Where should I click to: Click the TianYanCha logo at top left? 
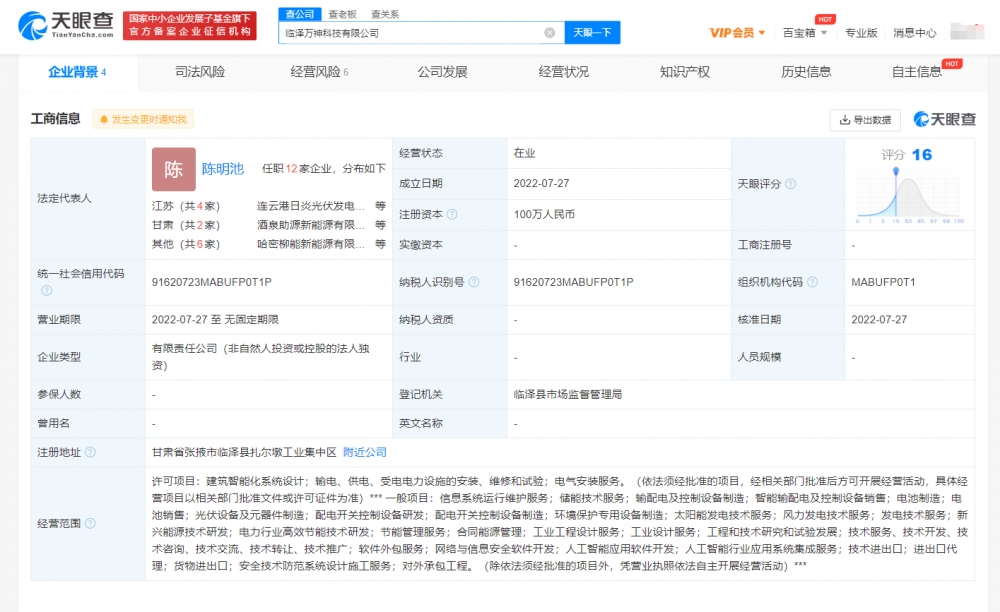pos(66,25)
